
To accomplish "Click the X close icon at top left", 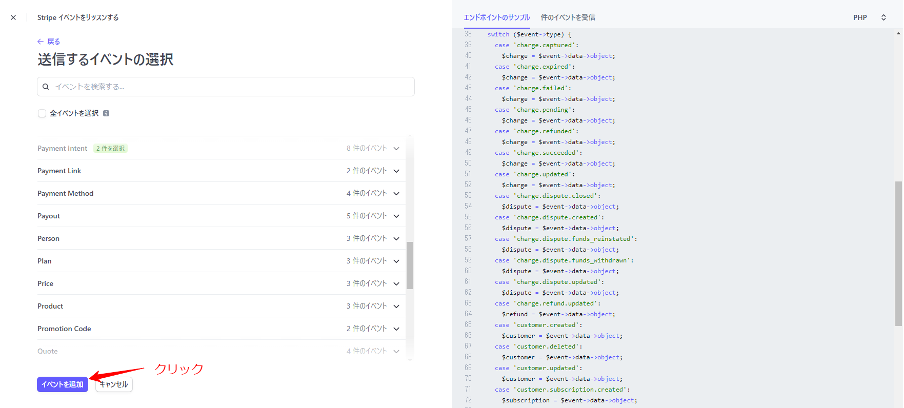I will coord(13,17).
